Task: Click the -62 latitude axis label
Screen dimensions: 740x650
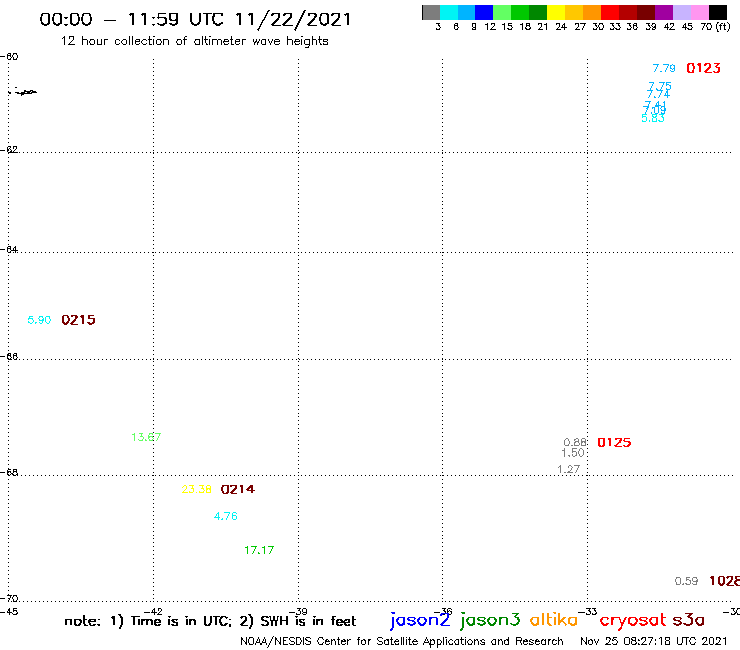Action: [x=9, y=150]
